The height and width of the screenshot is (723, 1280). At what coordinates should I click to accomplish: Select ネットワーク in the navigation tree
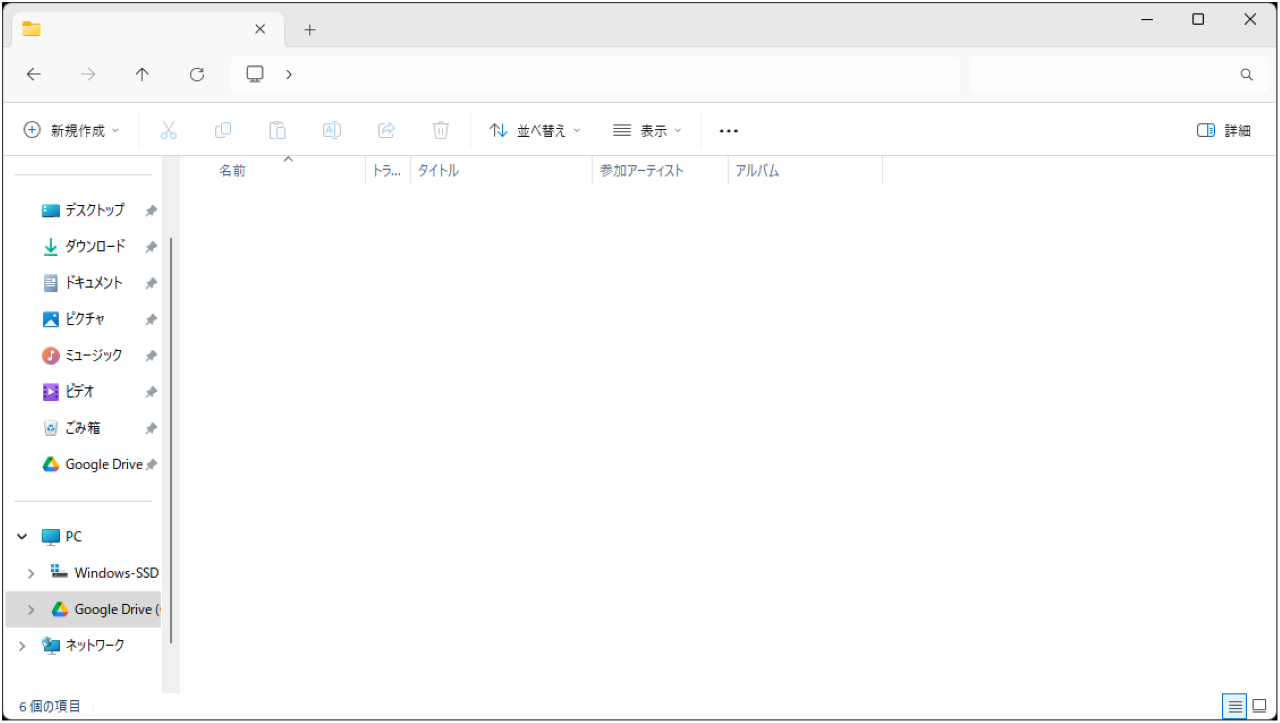point(83,646)
